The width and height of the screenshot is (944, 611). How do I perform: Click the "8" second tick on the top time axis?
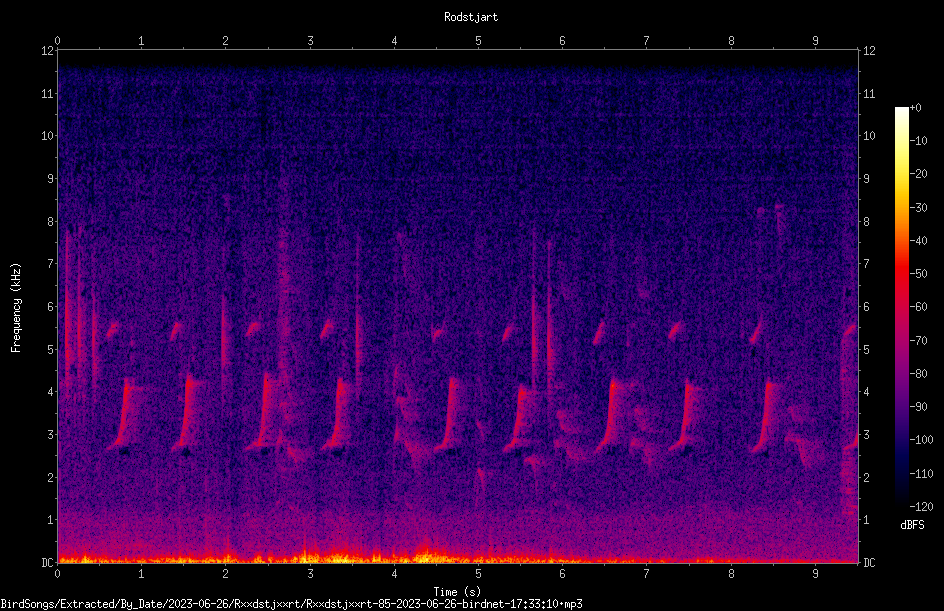[731, 41]
